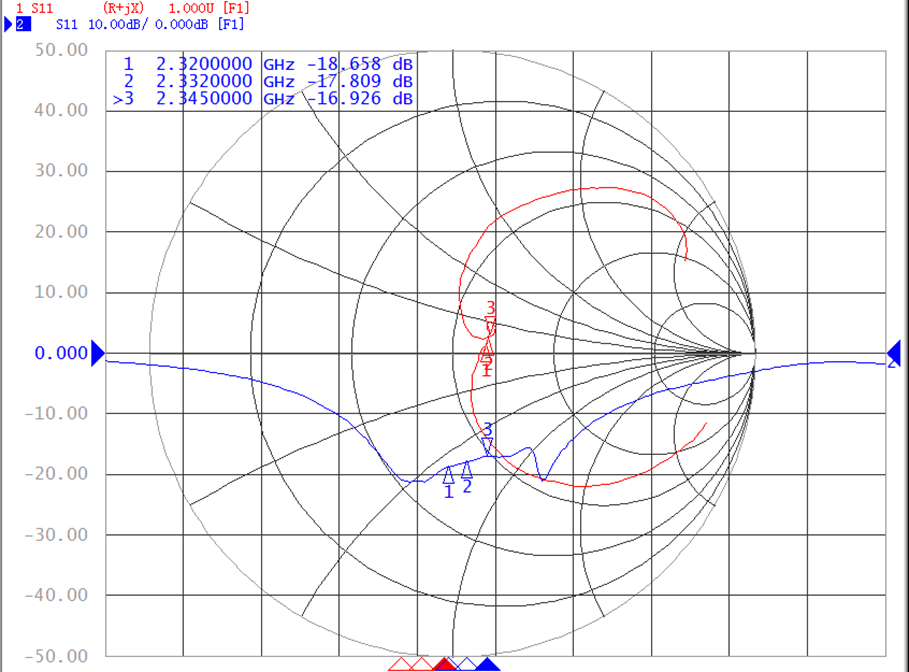Click the 50.00 top scale label

pyautogui.click(x=63, y=50)
